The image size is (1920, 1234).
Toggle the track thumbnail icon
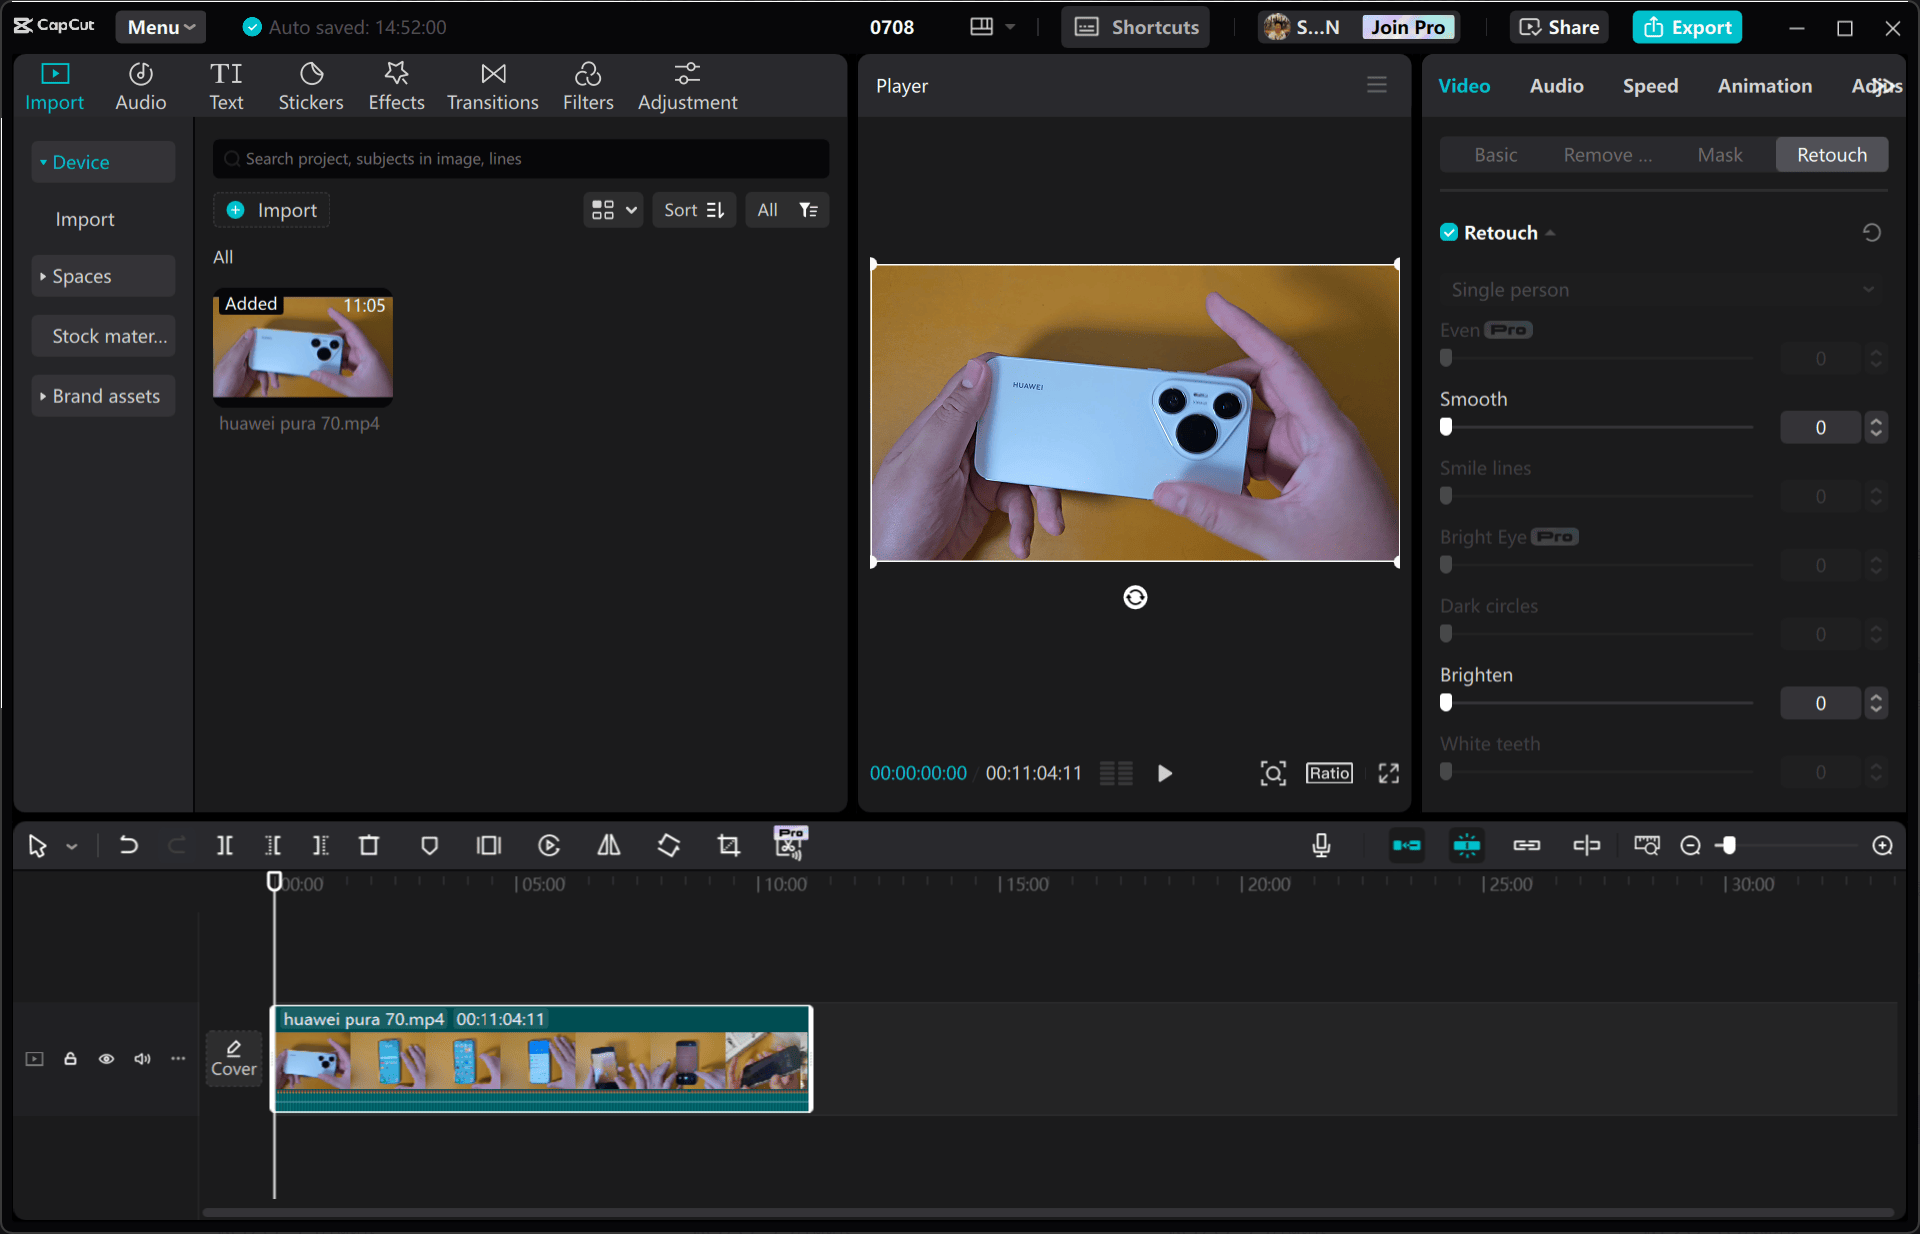coord(34,1059)
